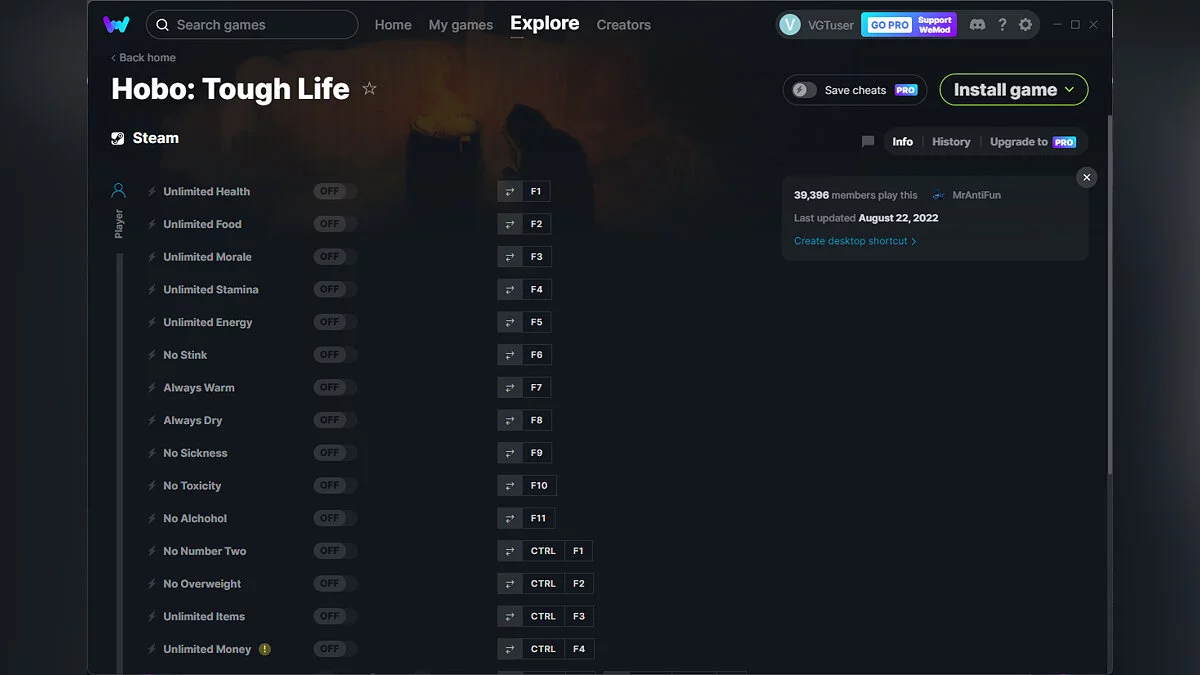Click the CTRL key of Unlimited Items' hotkey
Viewport: 1200px width, 675px height.
[543, 616]
